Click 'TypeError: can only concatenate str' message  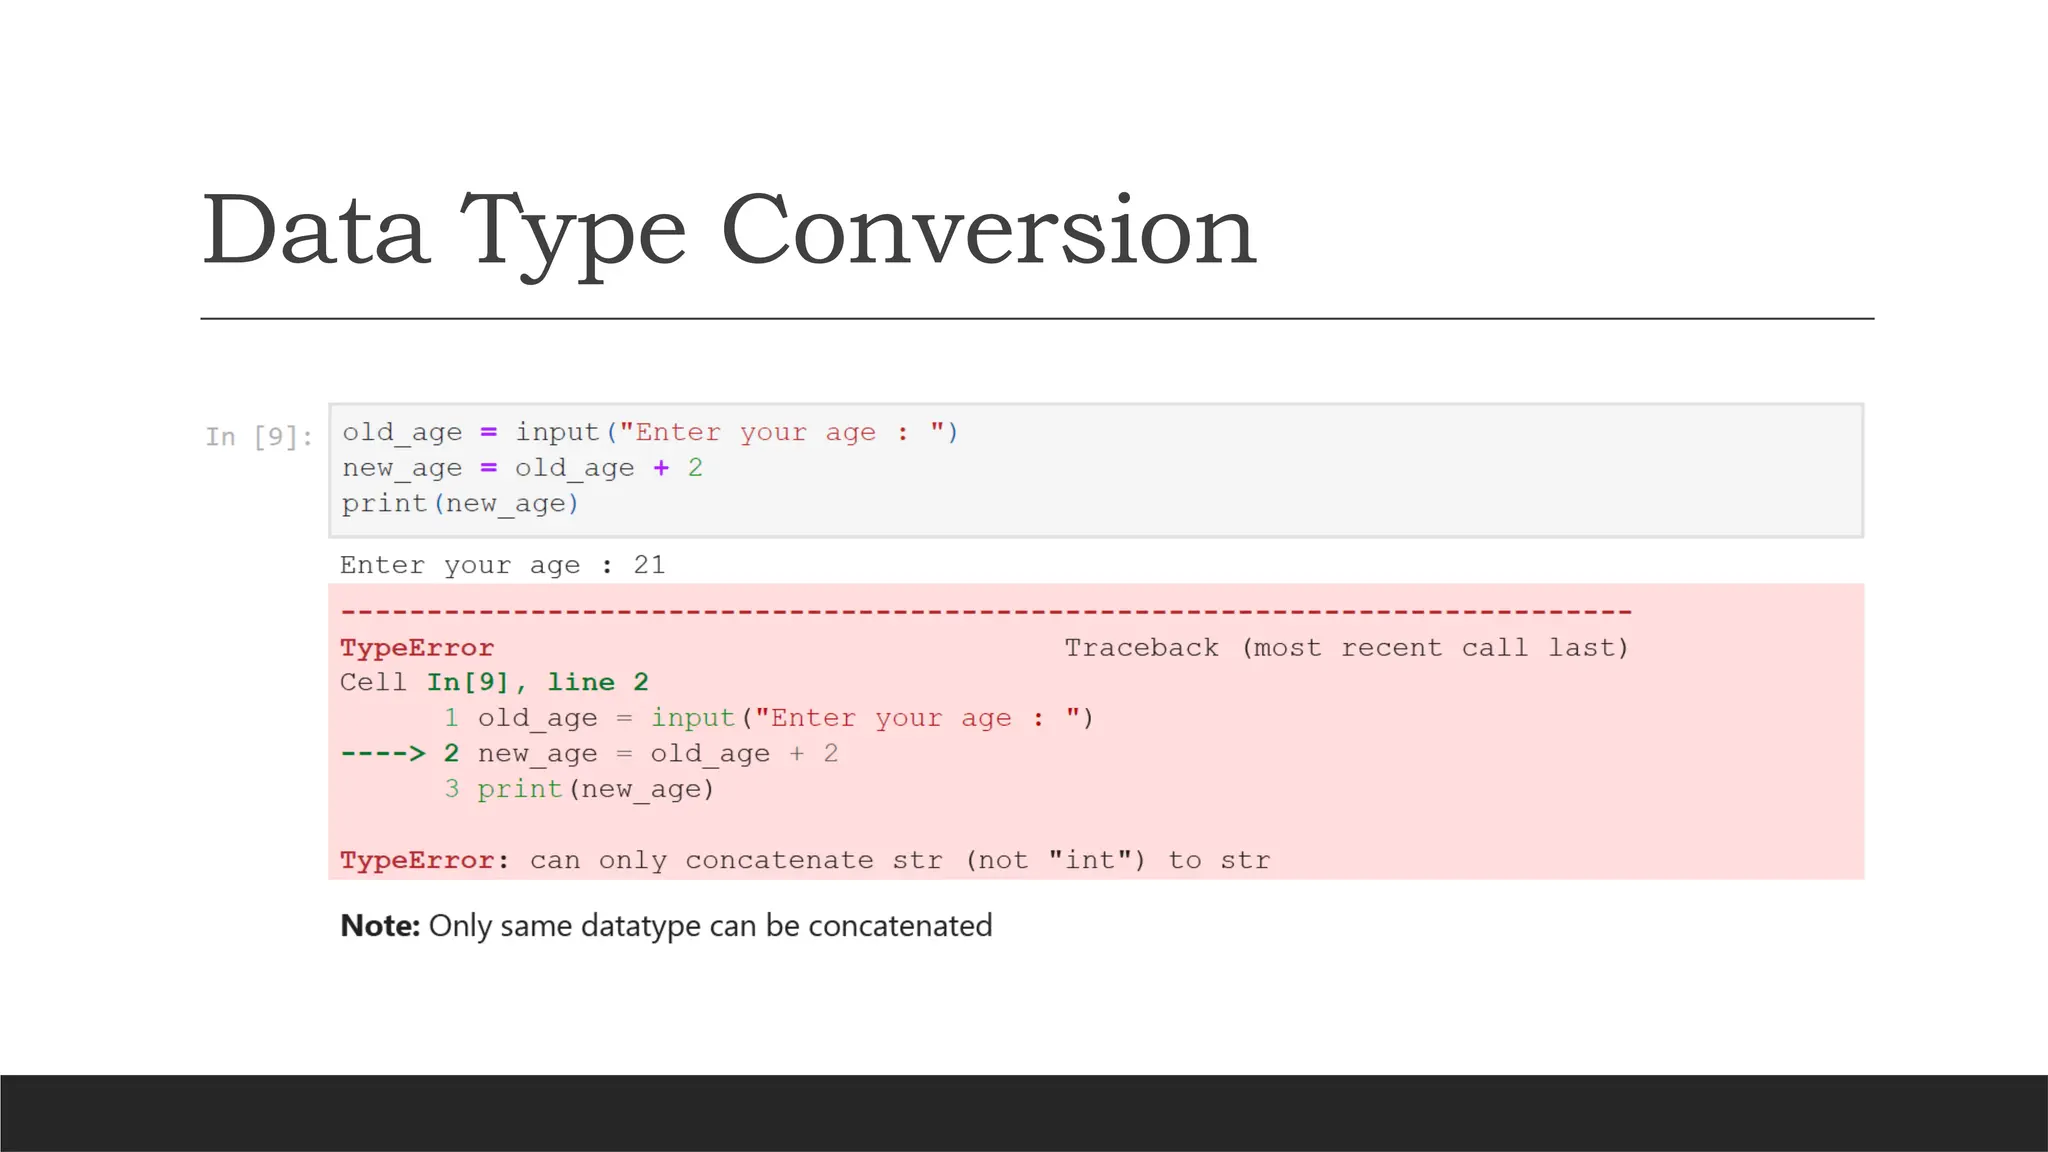[805, 860]
